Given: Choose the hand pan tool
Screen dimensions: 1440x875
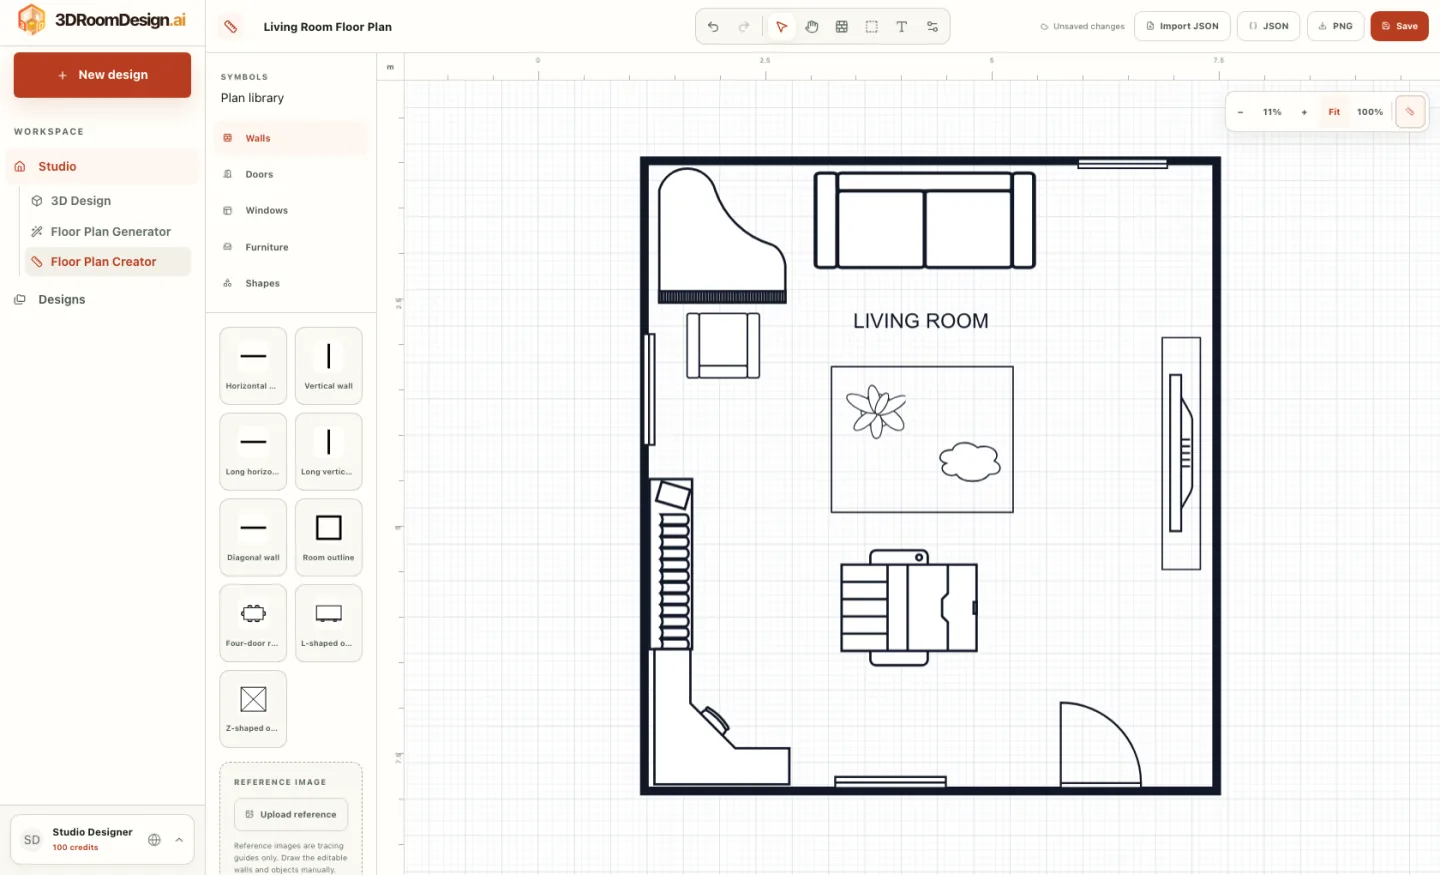Looking at the screenshot, I should (812, 27).
